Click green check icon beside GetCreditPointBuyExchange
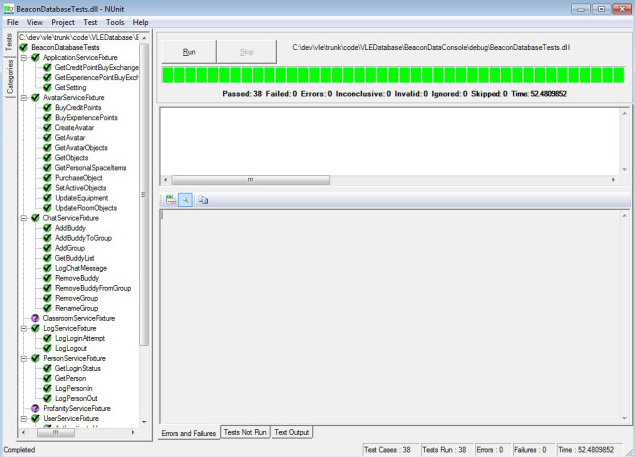 coord(47,67)
